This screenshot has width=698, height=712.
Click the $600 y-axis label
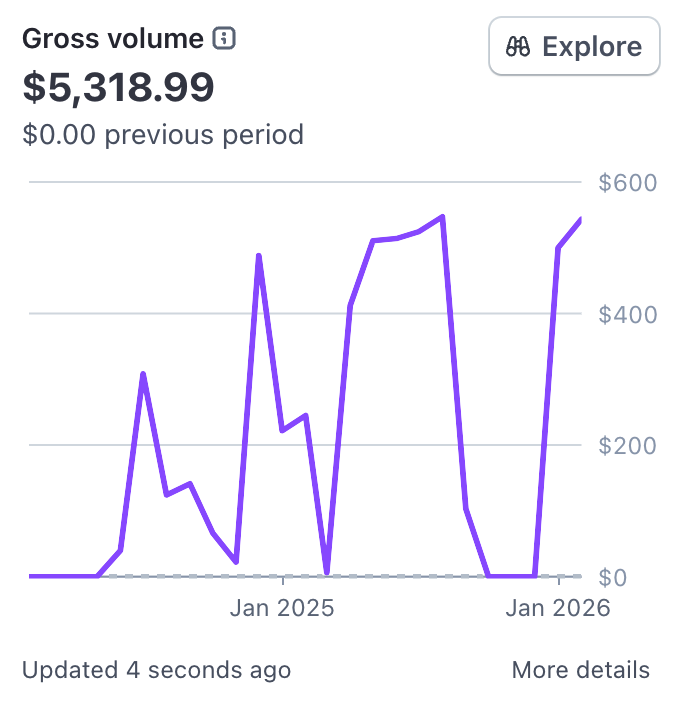click(627, 183)
